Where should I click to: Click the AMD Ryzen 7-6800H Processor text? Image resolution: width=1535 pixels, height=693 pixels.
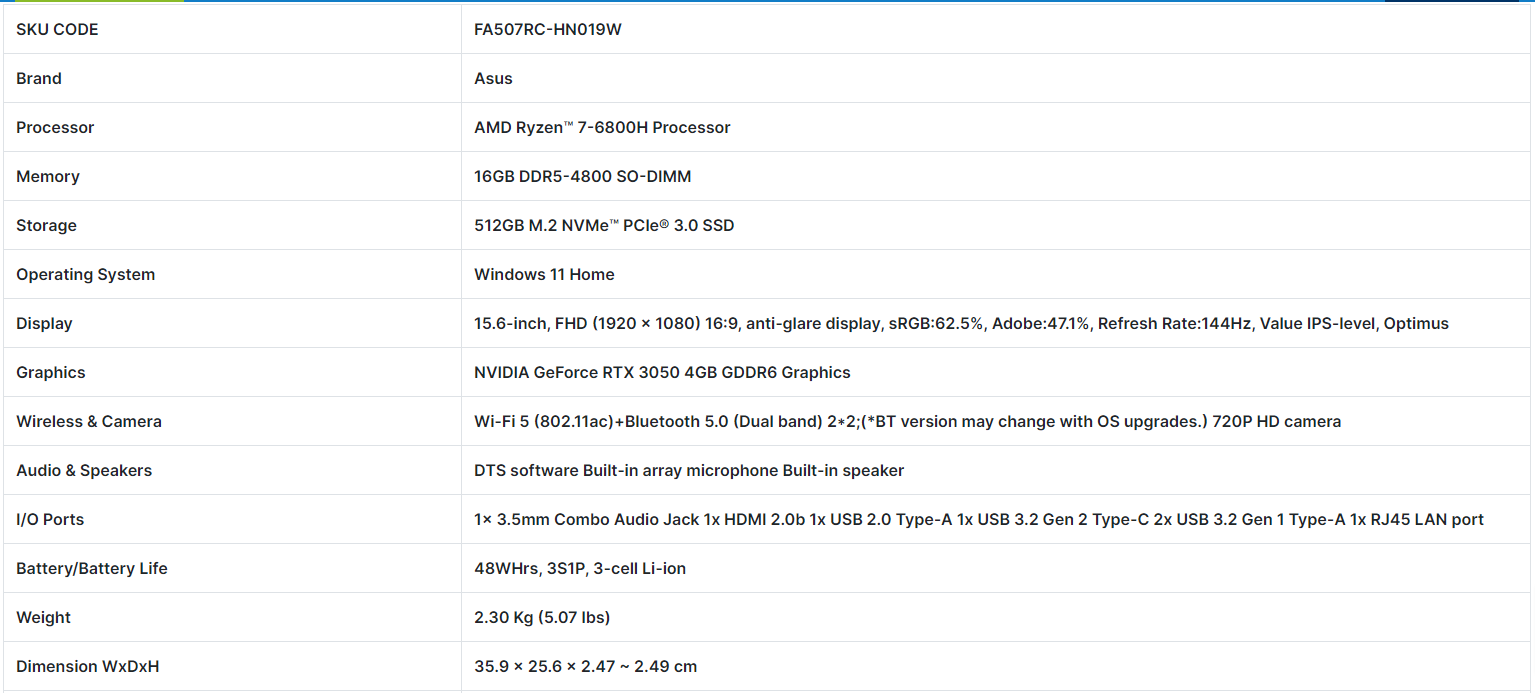click(602, 128)
